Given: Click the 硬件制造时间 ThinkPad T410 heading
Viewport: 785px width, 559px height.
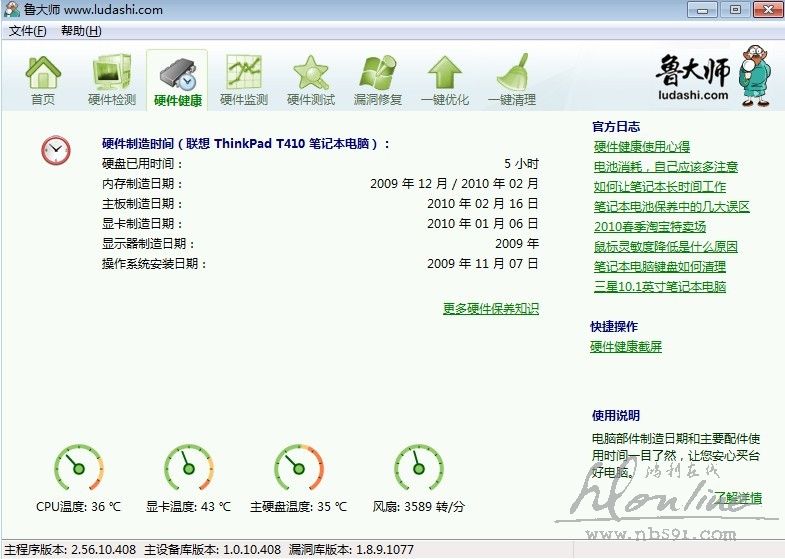Looking at the screenshot, I should (246, 144).
